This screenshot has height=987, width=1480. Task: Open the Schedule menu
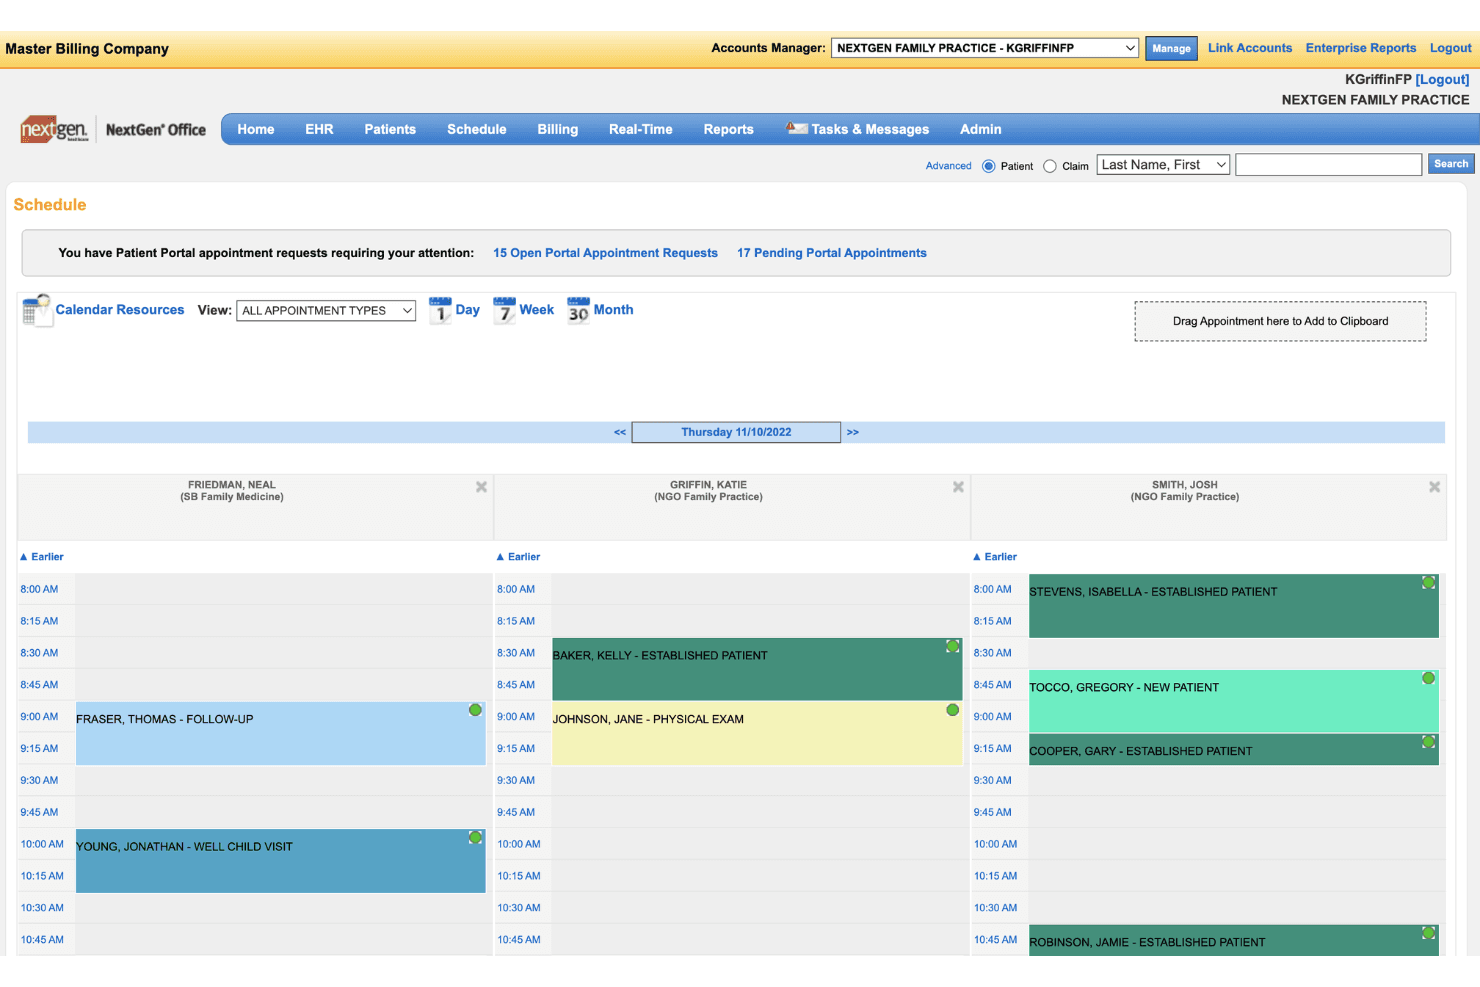tap(477, 129)
